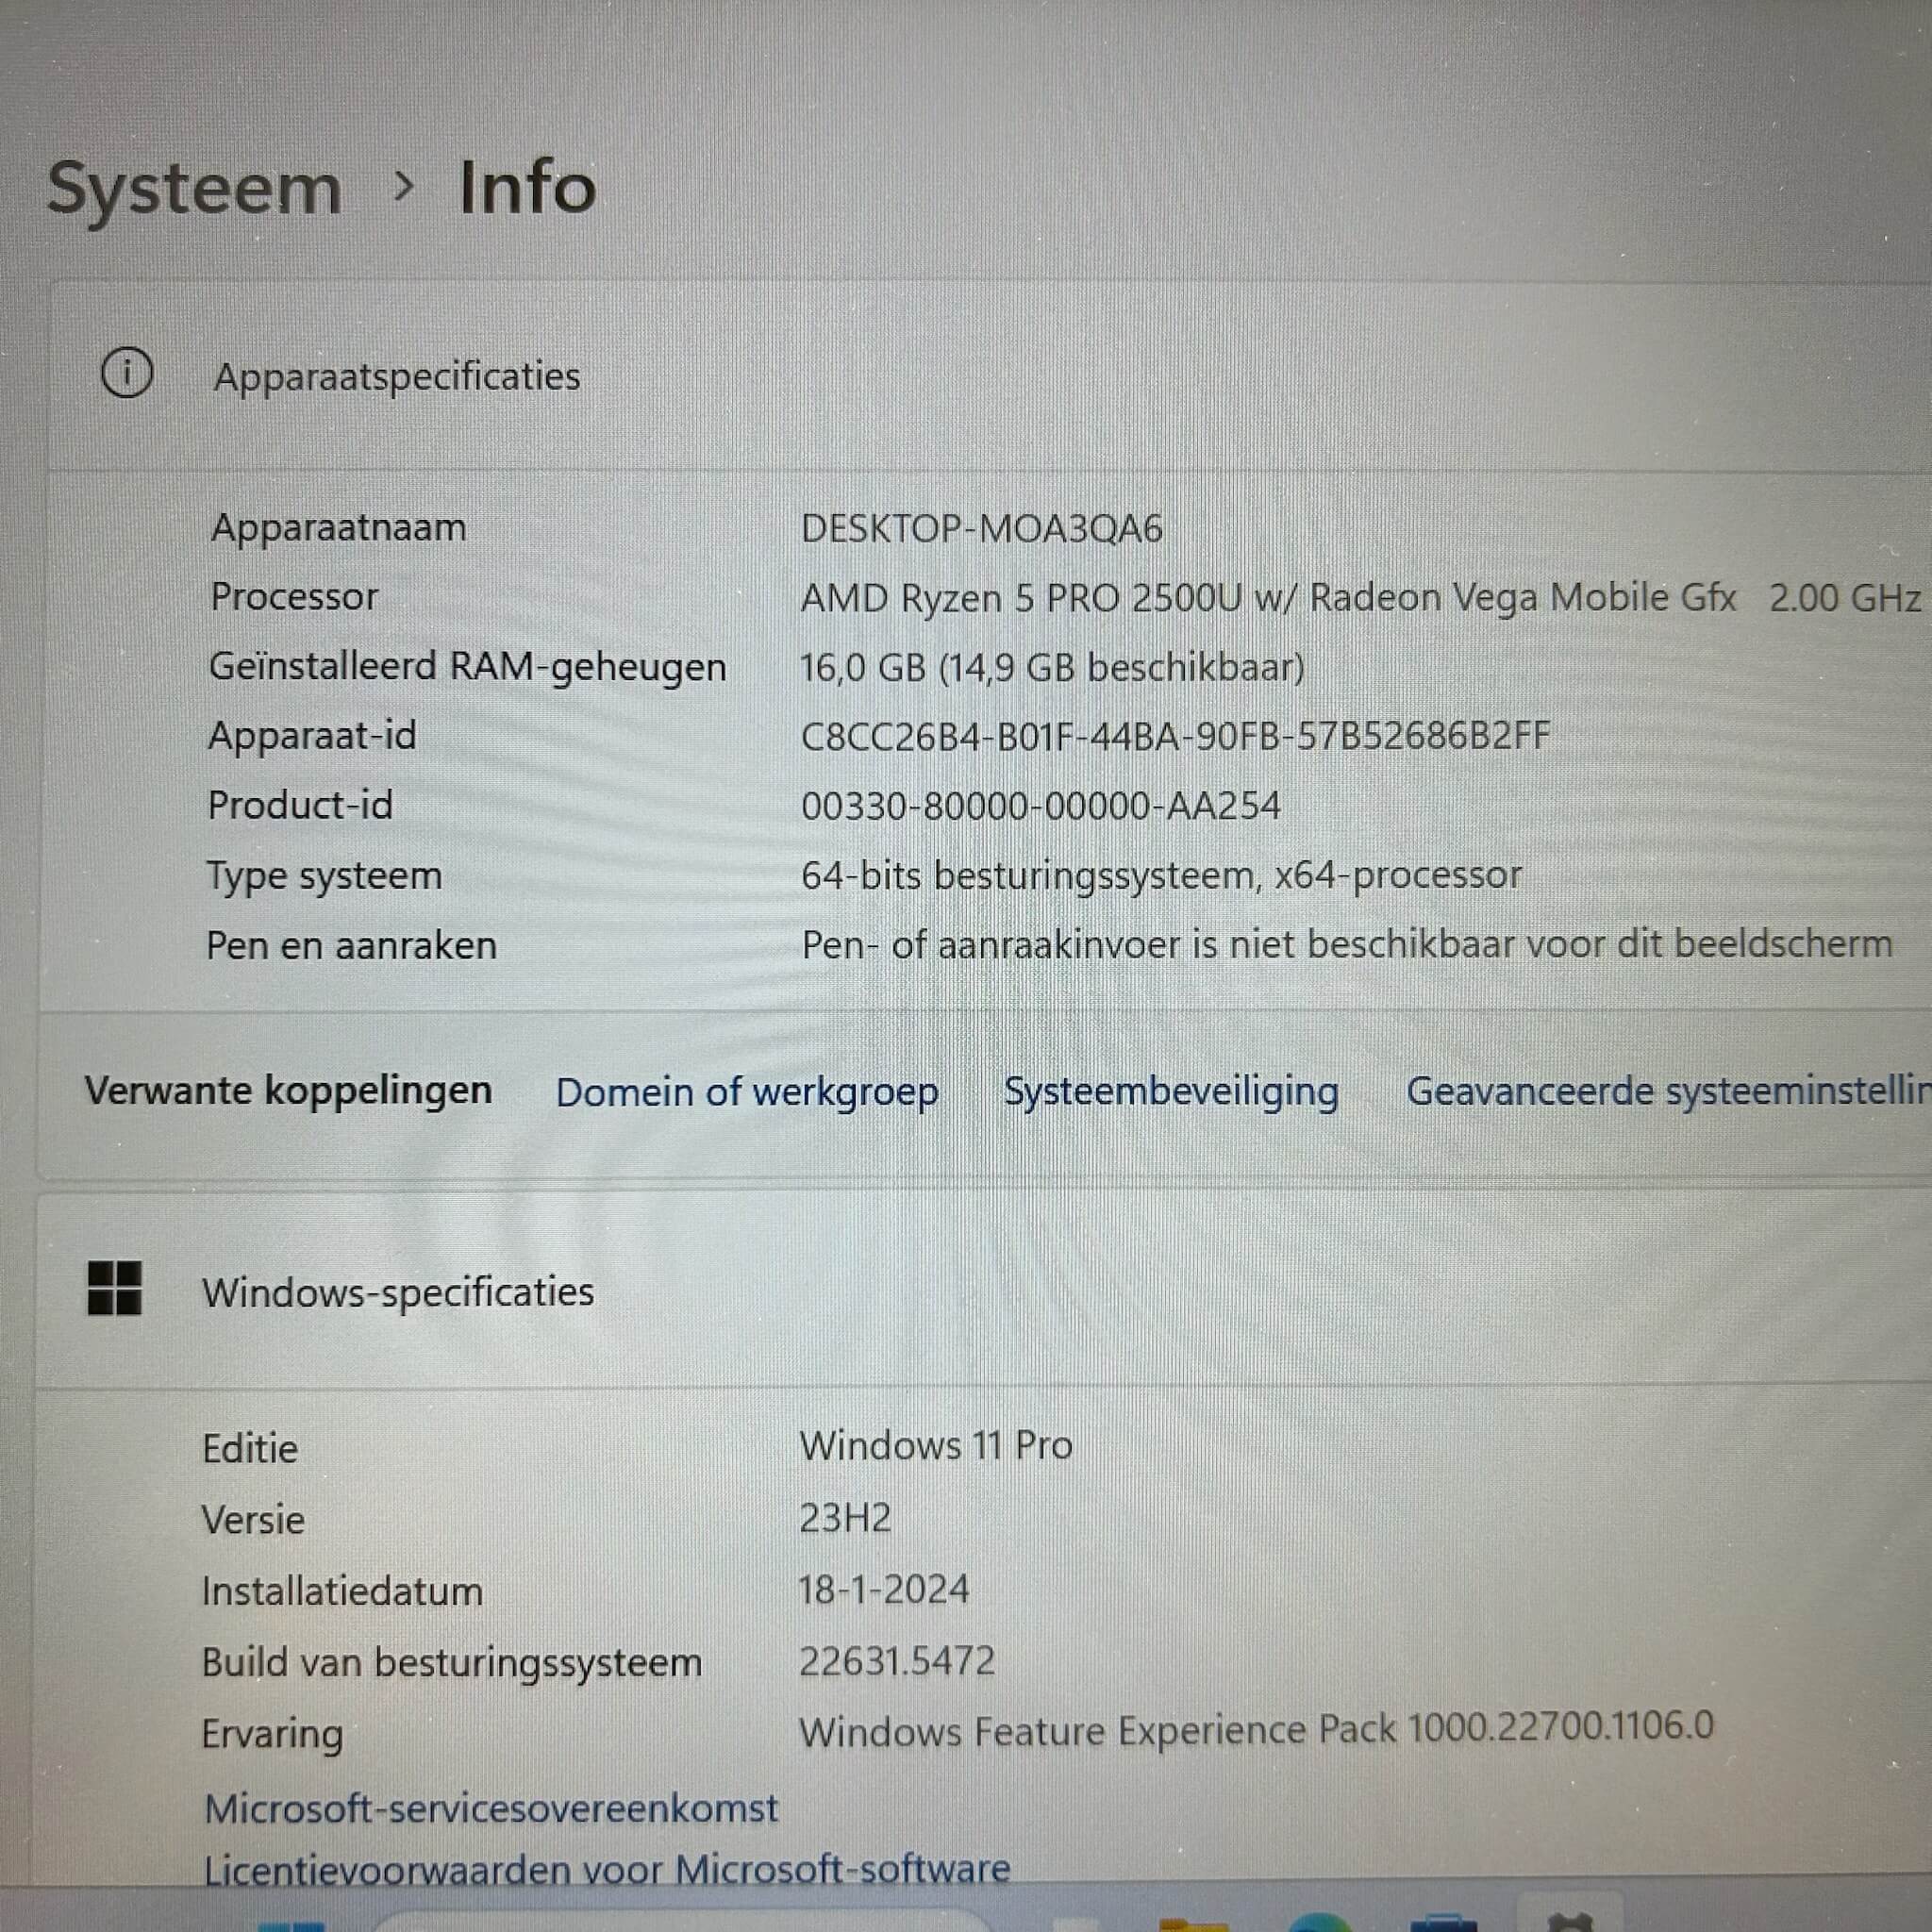1932x1932 pixels.
Task: Click the Verwante koppelingen label
Action: 288,1090
